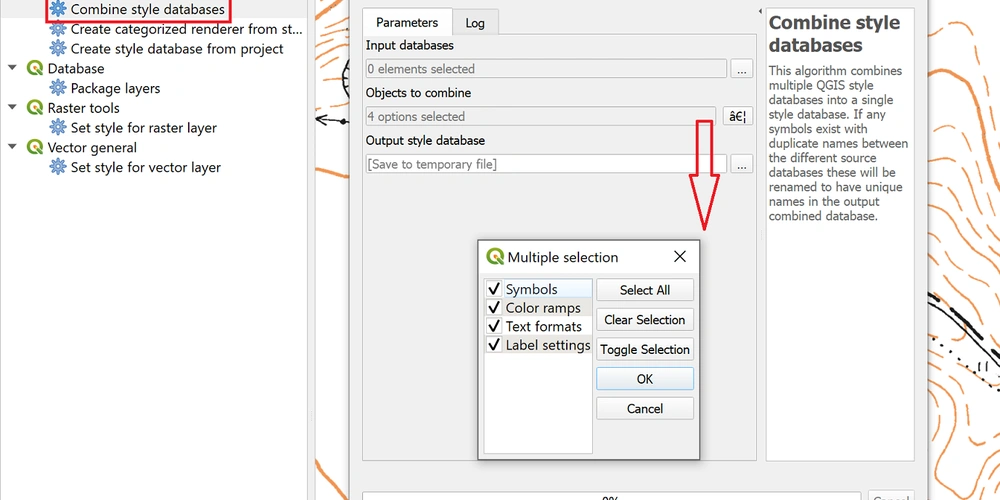
Task: Open Output style database browse button
Action: [x=741, y=165]
